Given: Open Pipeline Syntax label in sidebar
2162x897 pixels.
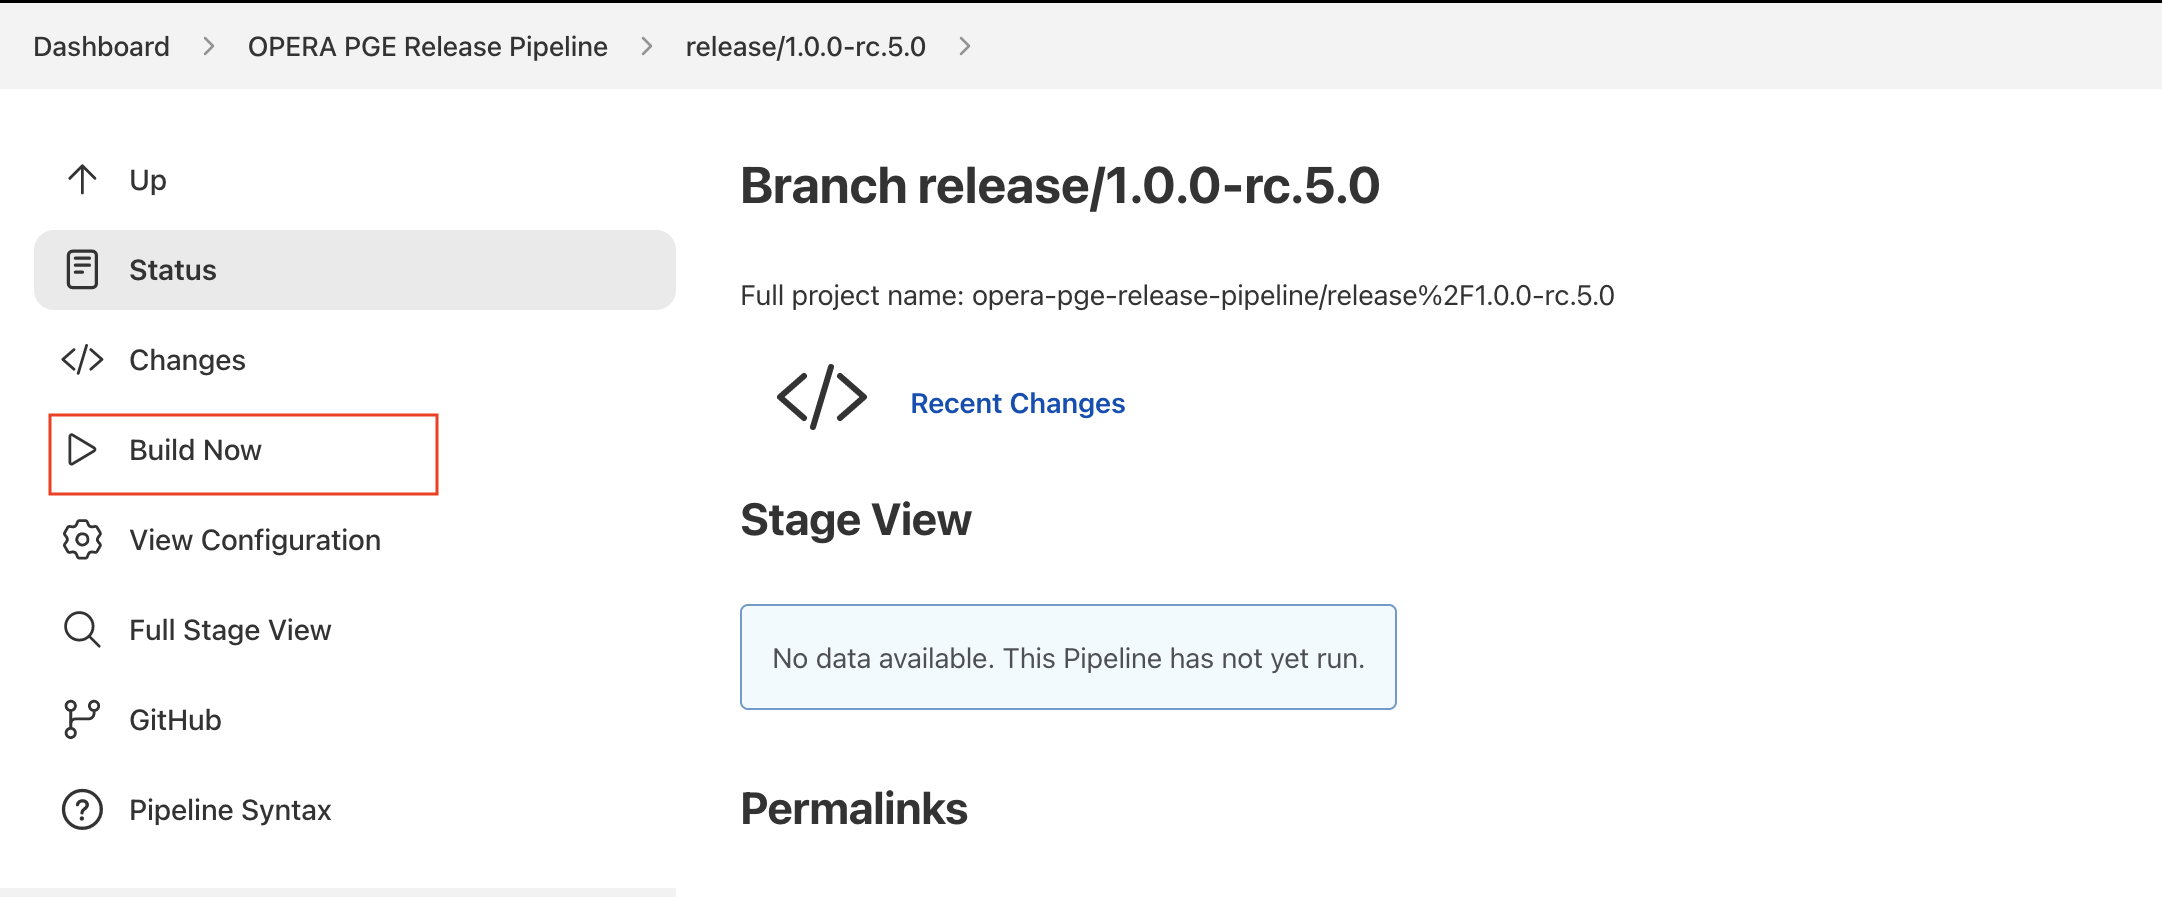Looking at the screenshot, I should [x=230, y=810].
